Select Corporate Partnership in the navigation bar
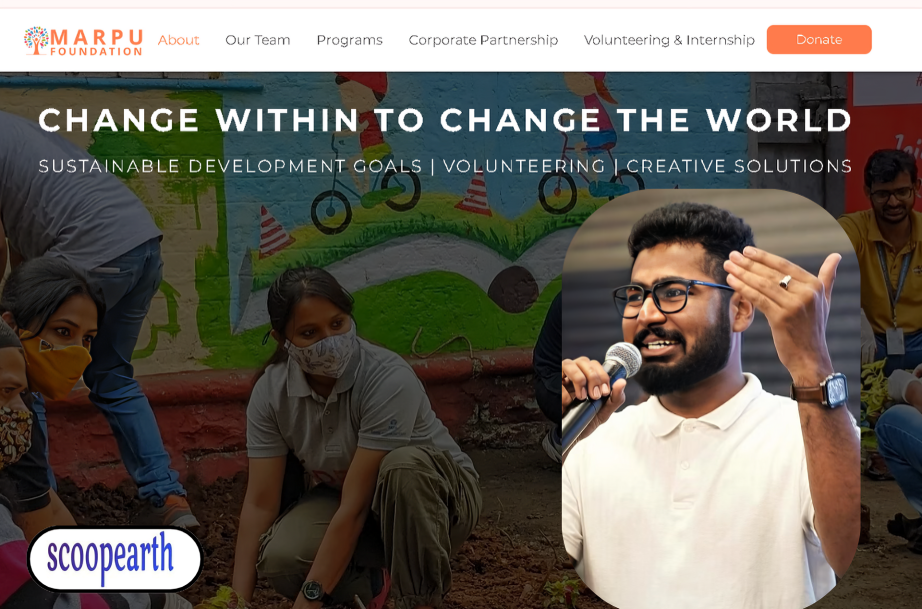The width and height of the screenshot is (922, 609). click(x=483, y=40)
